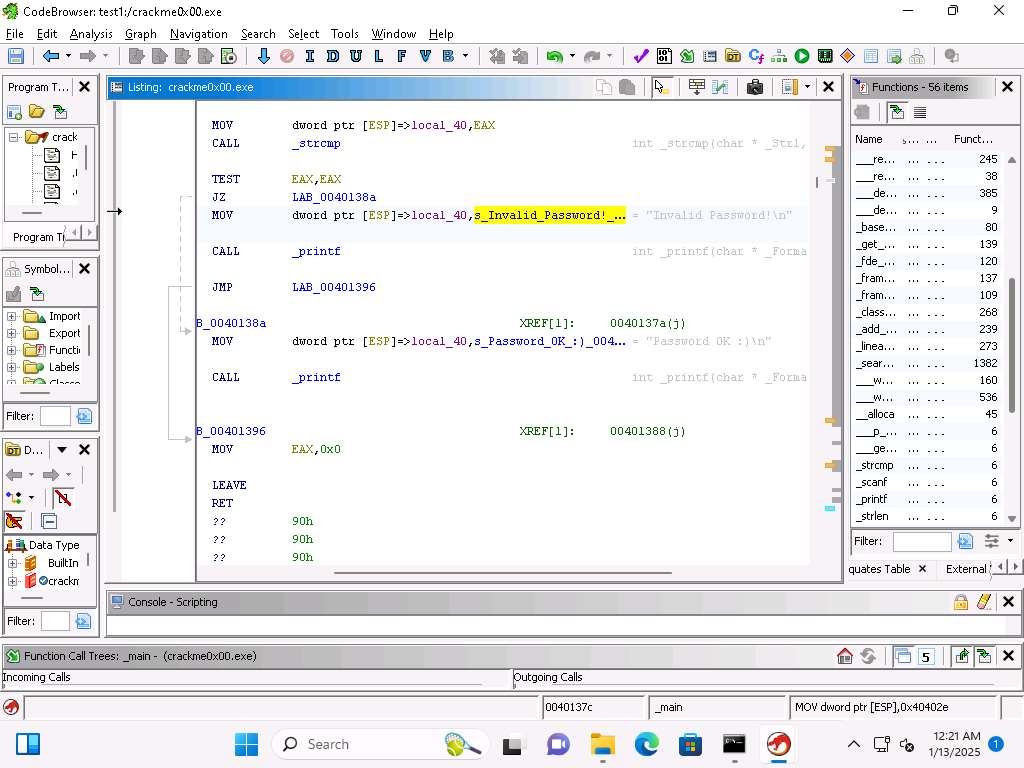Click the Functions panel filter text field
Viewport: 1024px width, 768px height.
tap(921, 541)
